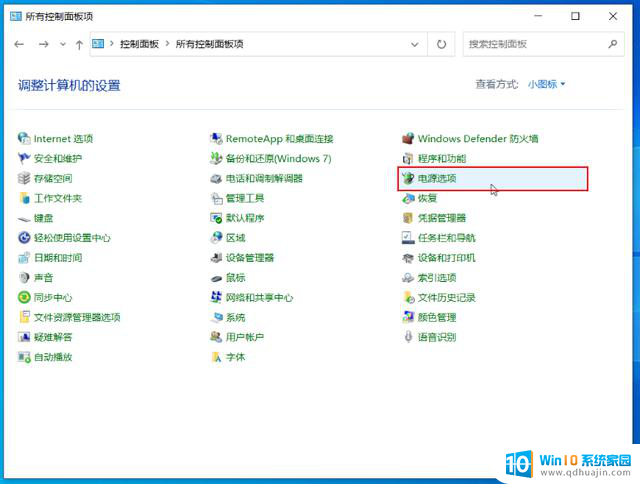Open 字体 link
The height and width of the screenshot is (484, 640).
click(x=236, y=357)
